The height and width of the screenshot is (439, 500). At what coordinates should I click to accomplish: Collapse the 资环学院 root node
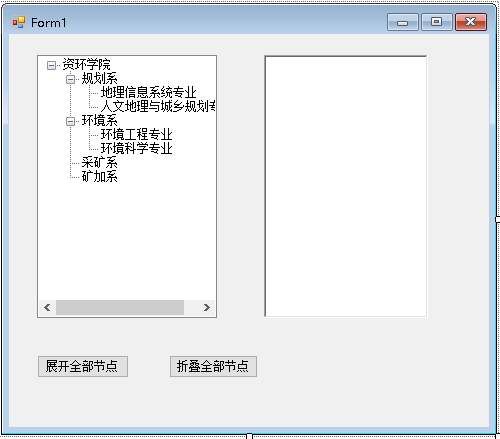coord(51,65)
